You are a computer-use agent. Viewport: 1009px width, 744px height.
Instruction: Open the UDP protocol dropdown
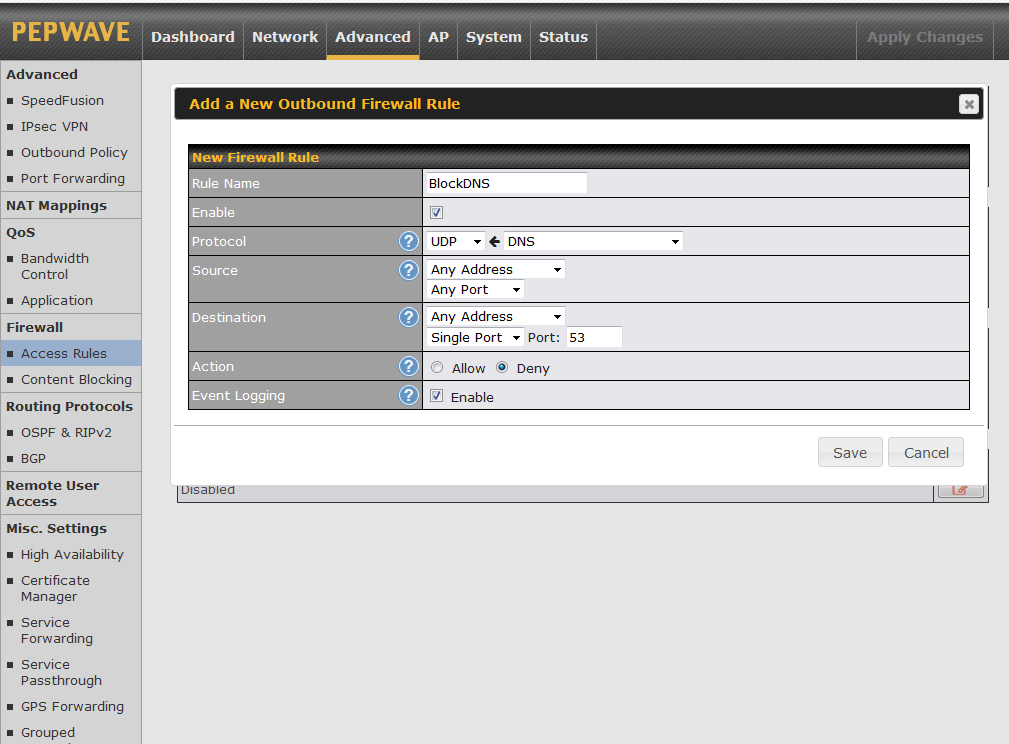[x=455, y=241]
